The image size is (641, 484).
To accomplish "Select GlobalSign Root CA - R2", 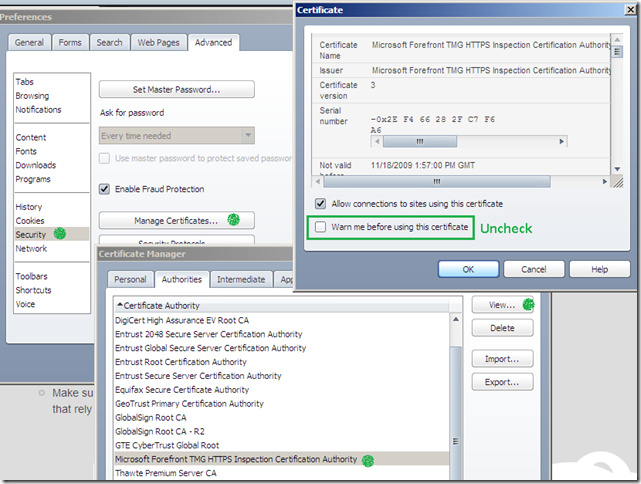I will tap(281, 432).
